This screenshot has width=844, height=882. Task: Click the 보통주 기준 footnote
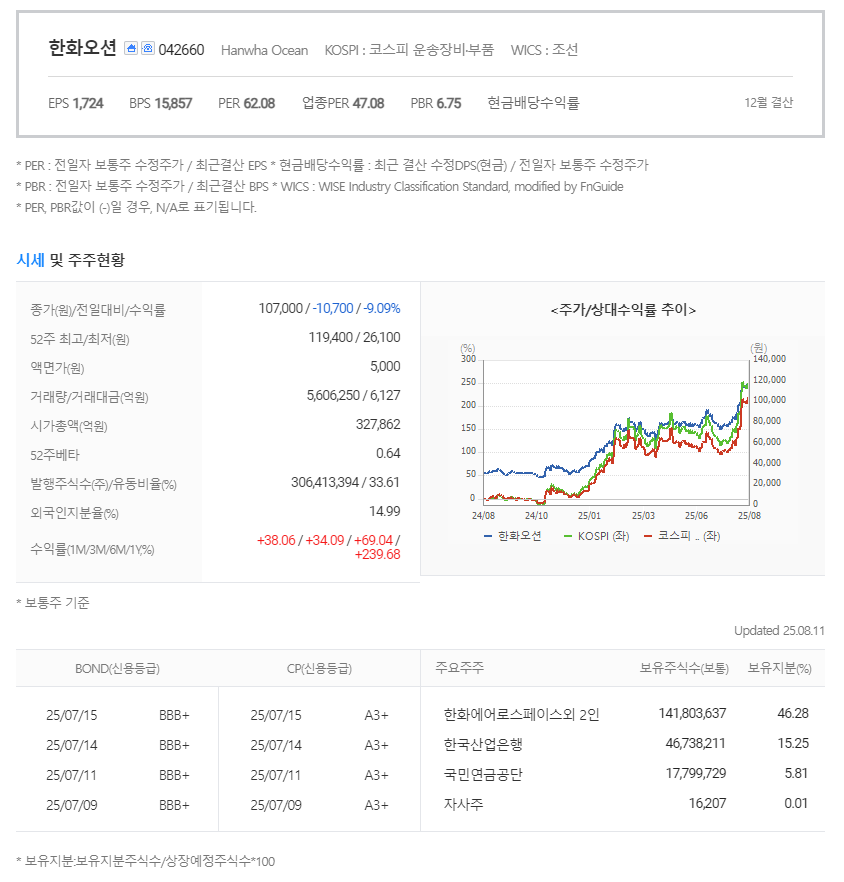(53, 603)
